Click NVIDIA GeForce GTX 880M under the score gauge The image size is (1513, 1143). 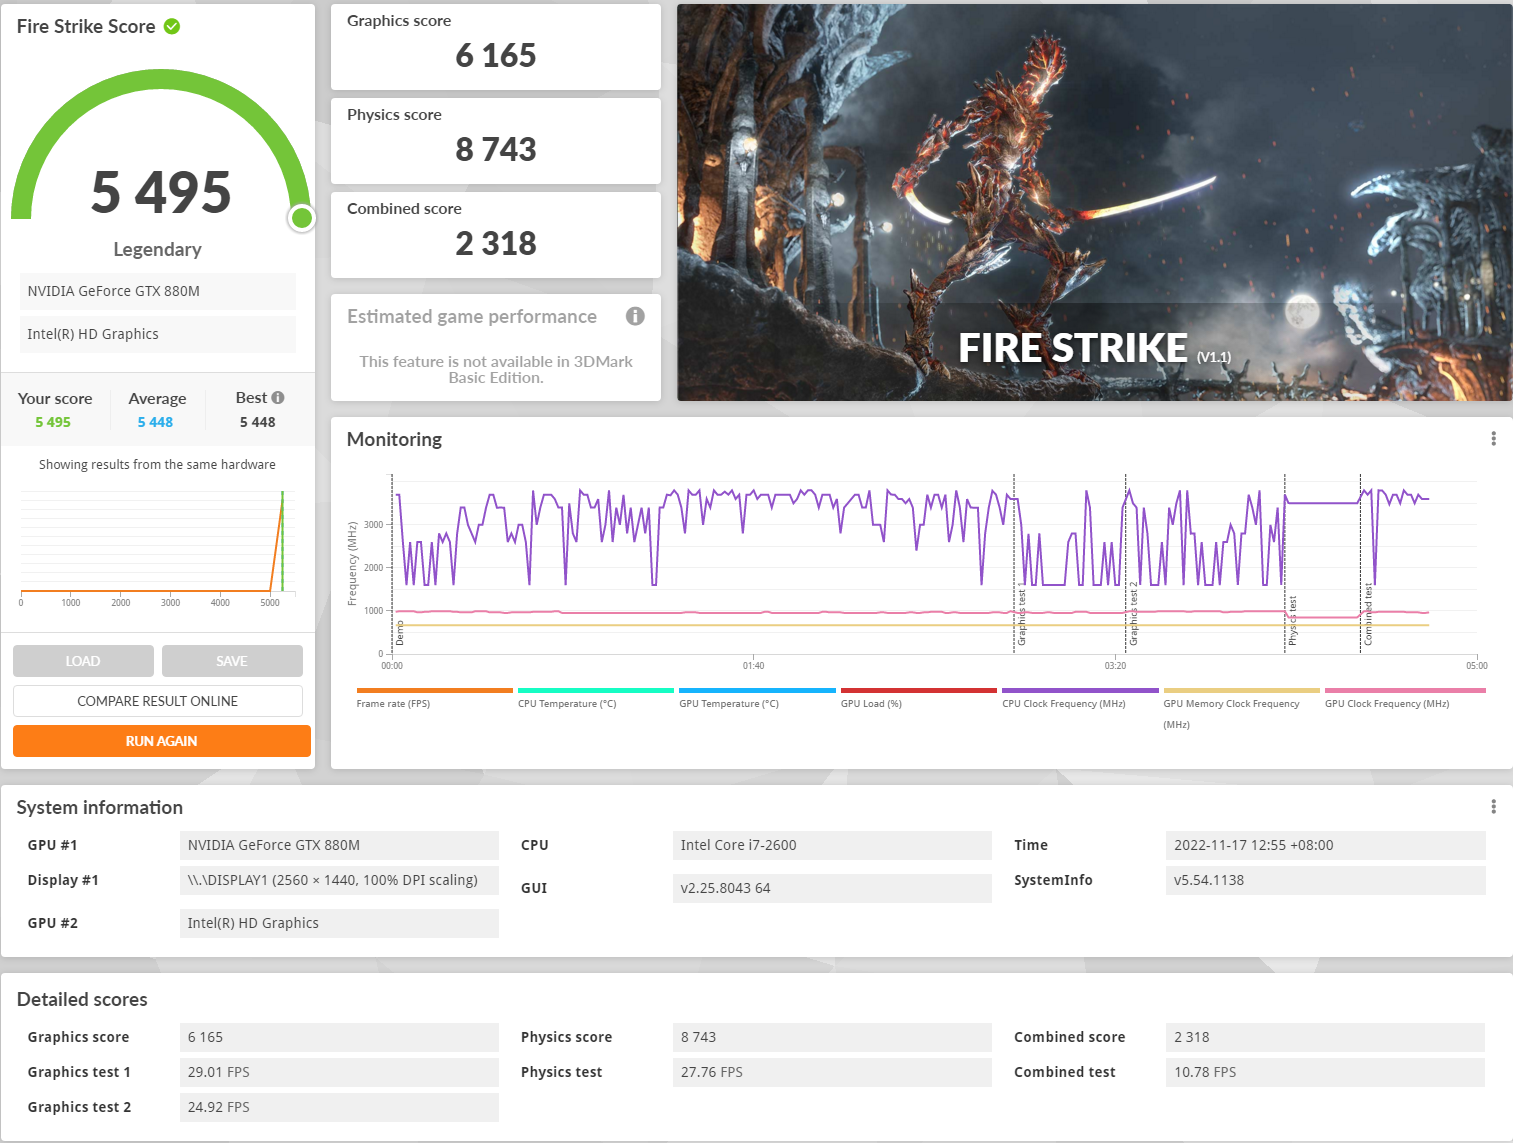(x=158, y=291)
